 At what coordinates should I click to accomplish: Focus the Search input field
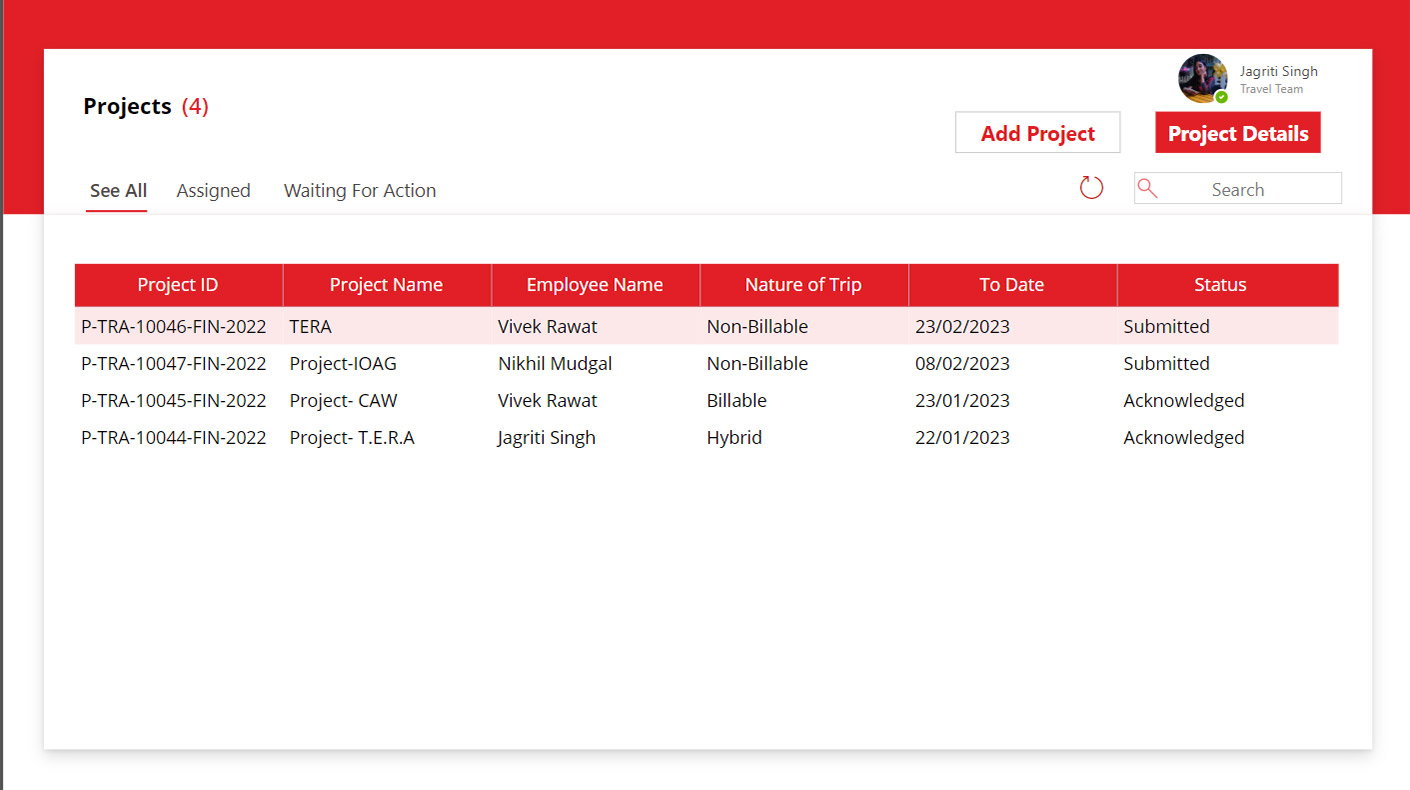tap(1238, 188)
